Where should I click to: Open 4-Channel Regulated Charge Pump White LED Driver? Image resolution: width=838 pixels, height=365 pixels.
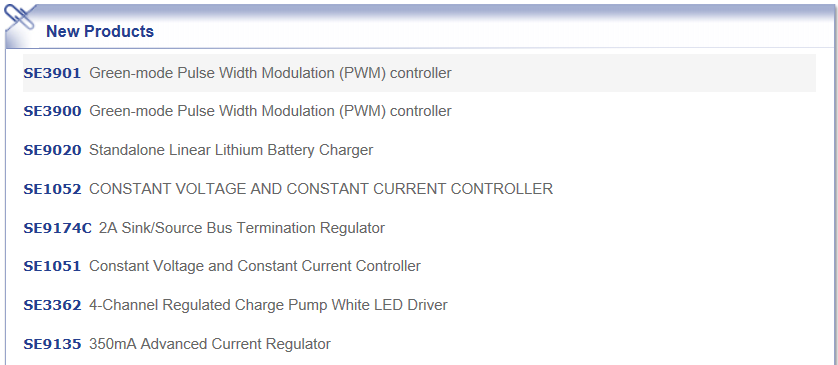(268, 305)
